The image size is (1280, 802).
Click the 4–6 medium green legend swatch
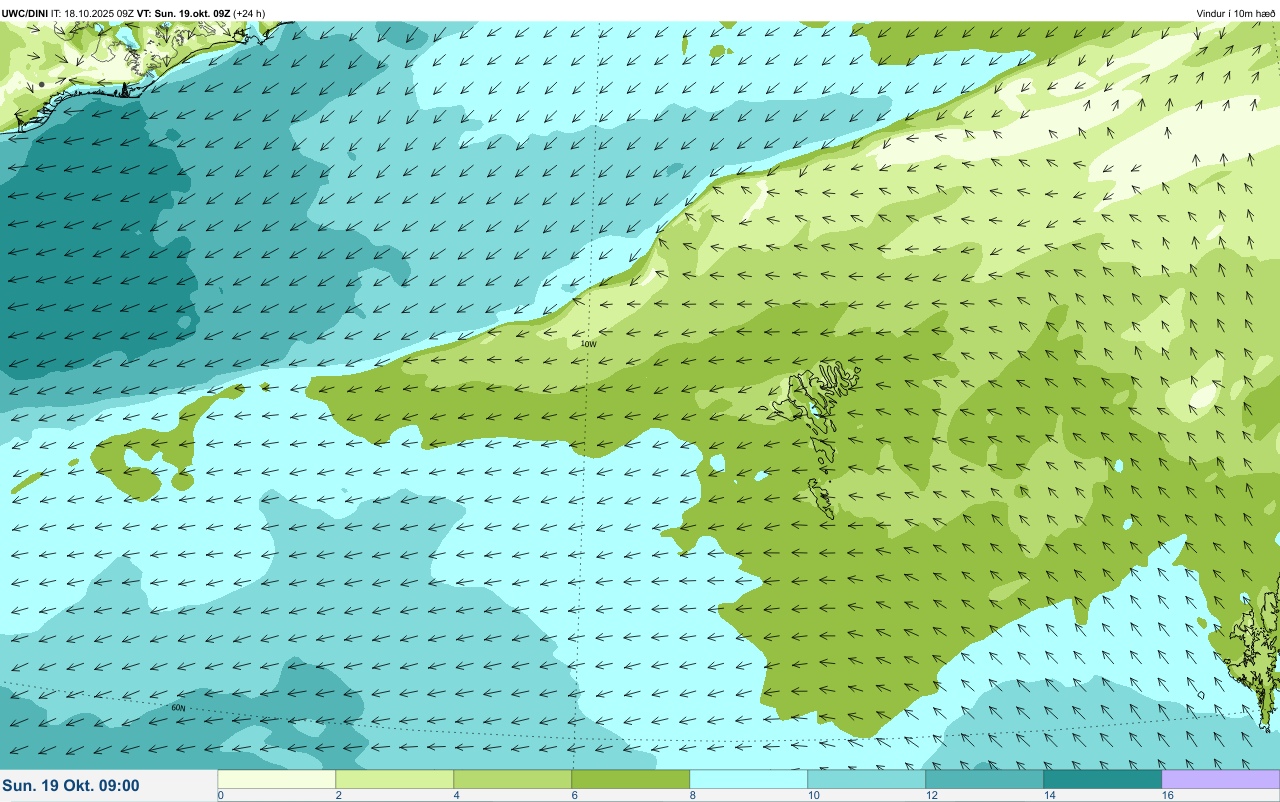pos(513,779)
